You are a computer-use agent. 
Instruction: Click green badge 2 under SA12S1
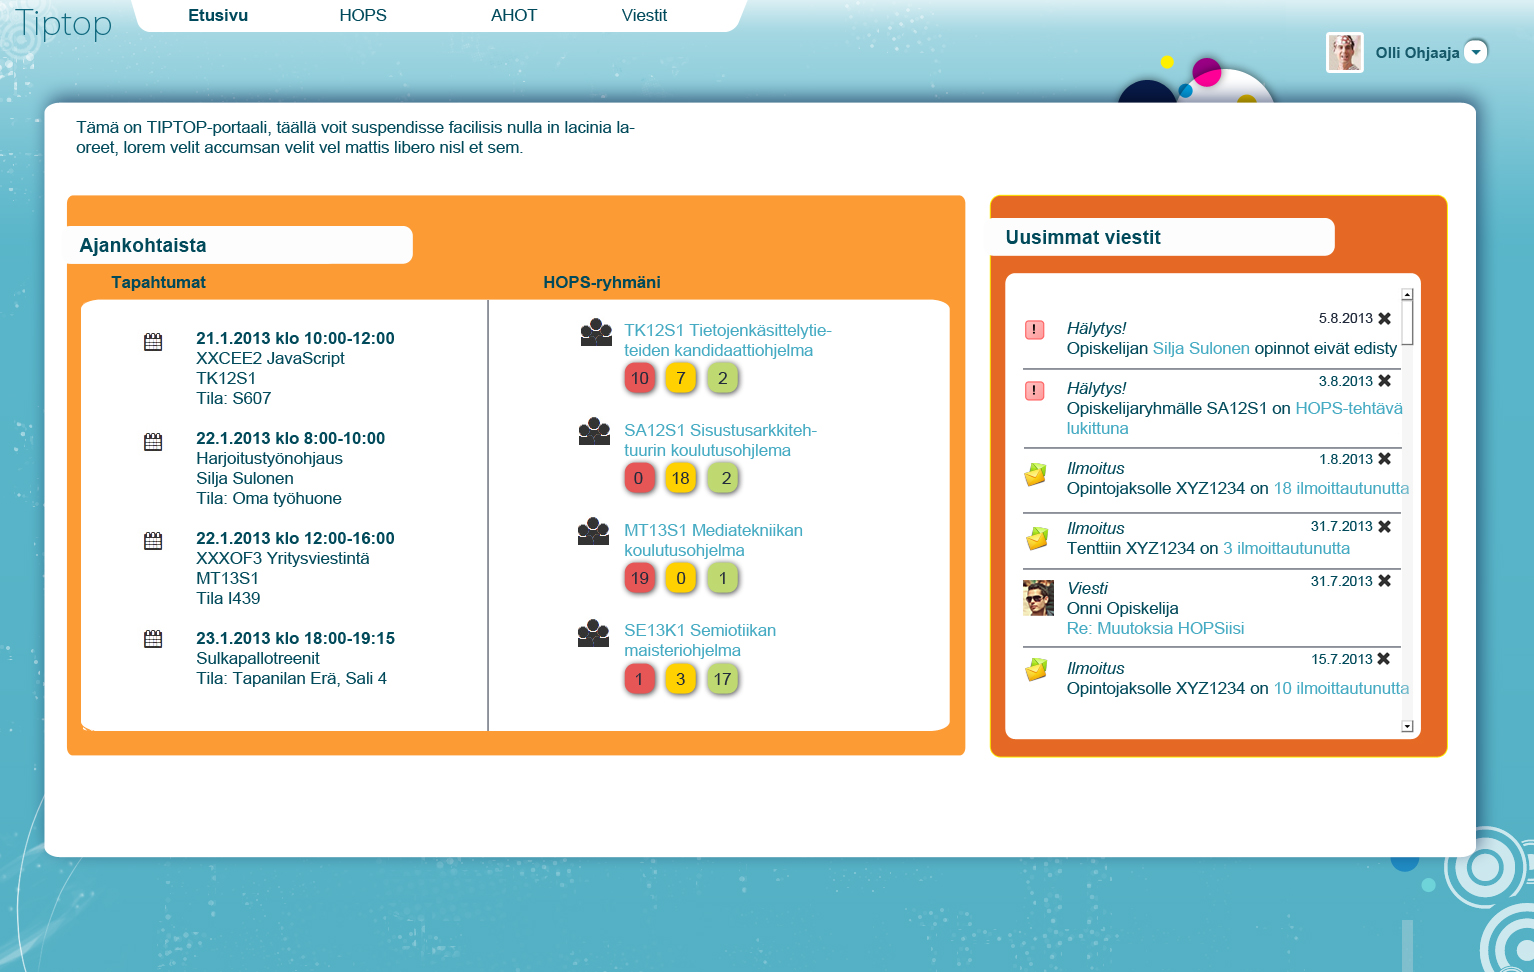(x=723, y=478)
